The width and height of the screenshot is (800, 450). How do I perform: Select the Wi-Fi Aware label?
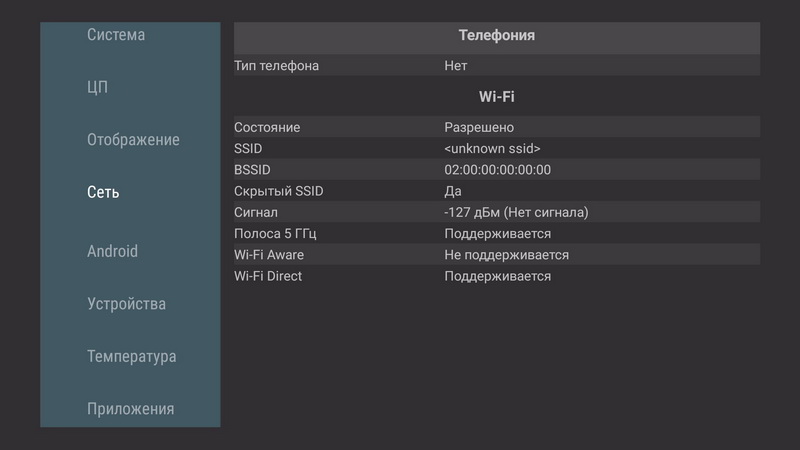(x=269, y=255)
